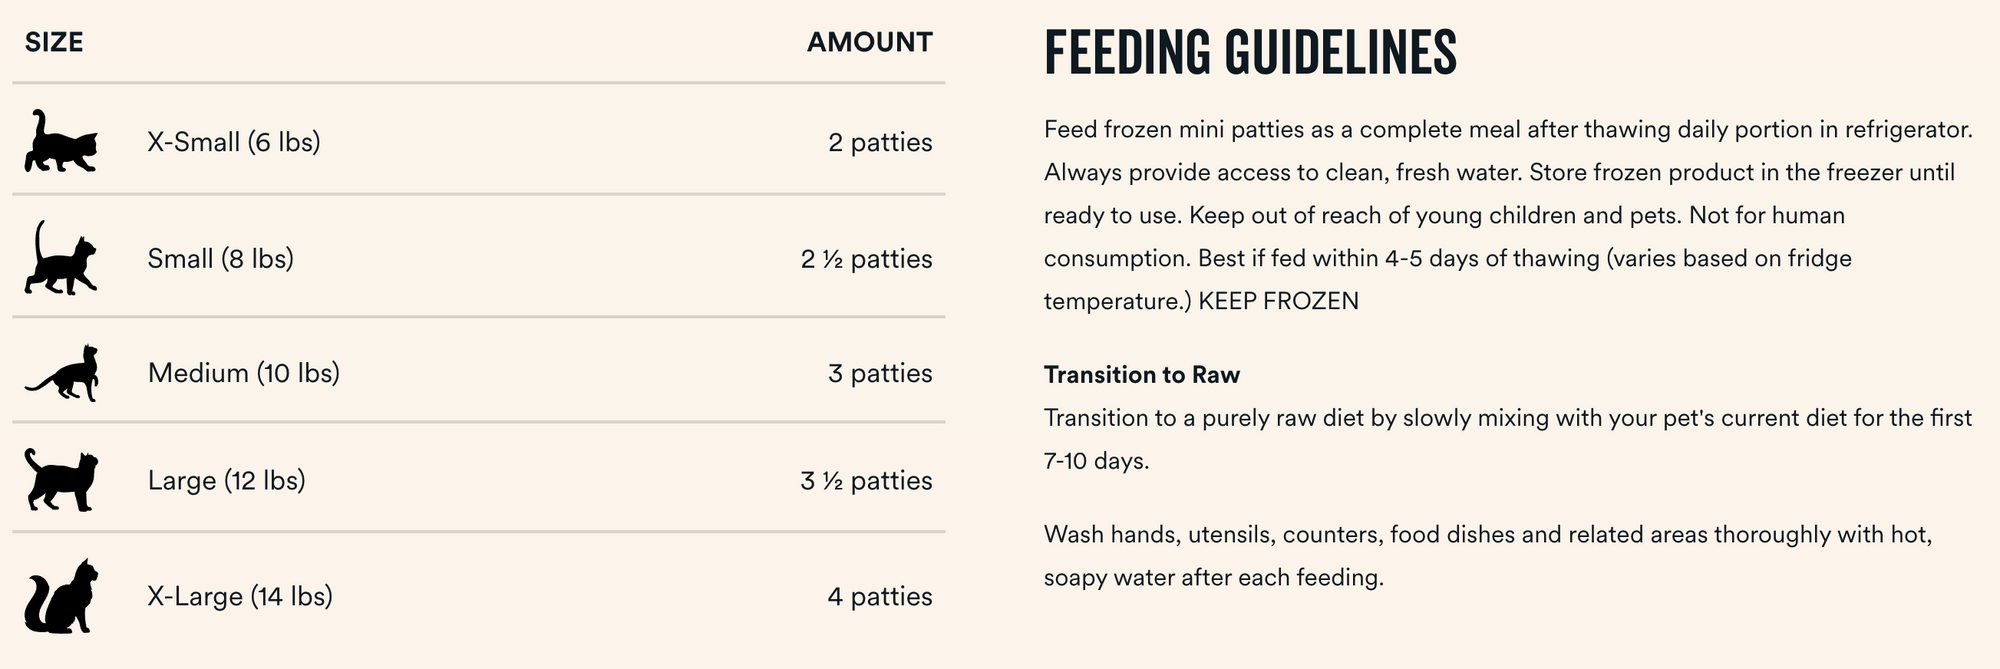The image size is (2000, 669).
Task: Click the Large standing cat icon
Action: pos(62,480)
